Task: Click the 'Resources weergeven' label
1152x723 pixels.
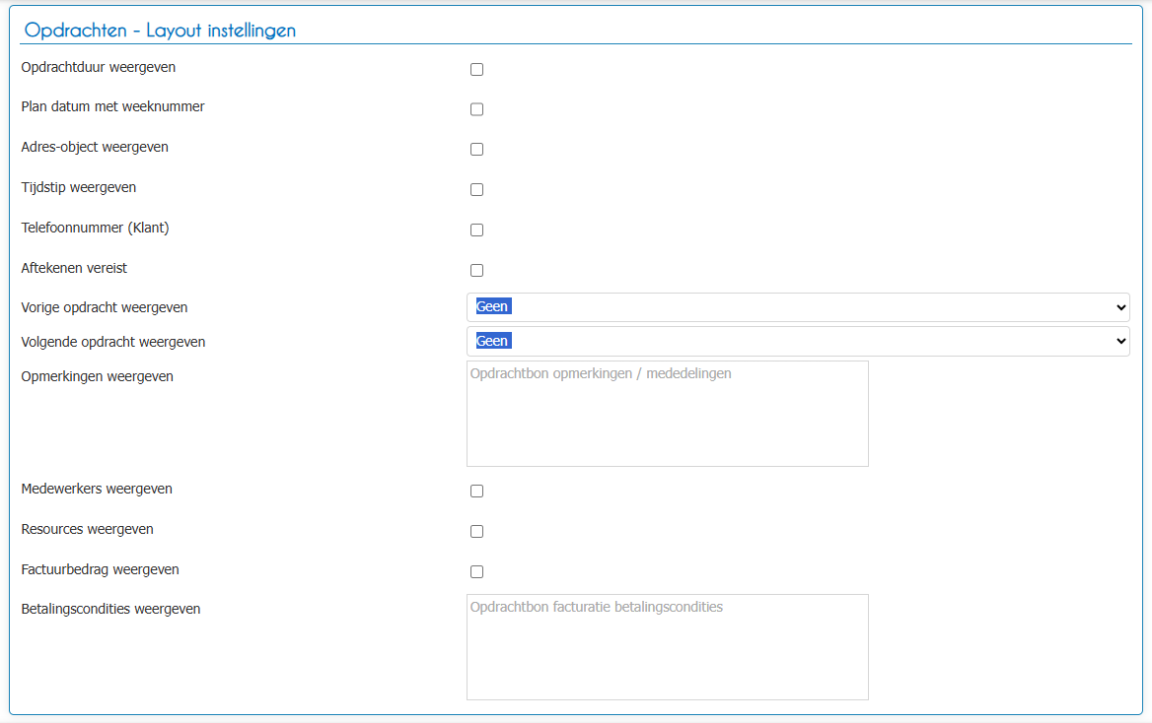Action: point(87,530)
